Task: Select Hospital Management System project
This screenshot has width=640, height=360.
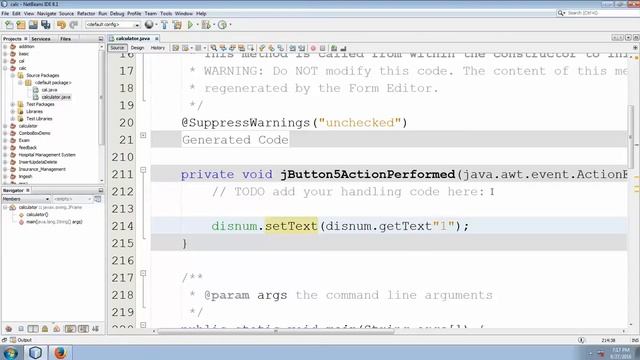Action: click(47, 155)
